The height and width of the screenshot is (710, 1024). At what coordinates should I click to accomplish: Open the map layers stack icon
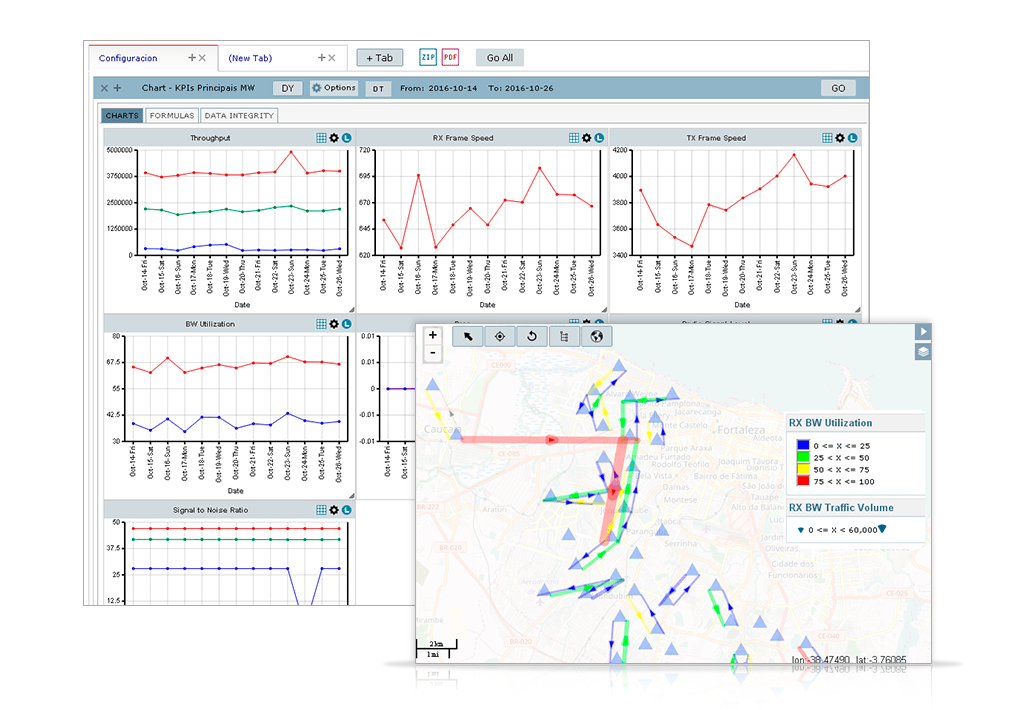coord(924,351)
